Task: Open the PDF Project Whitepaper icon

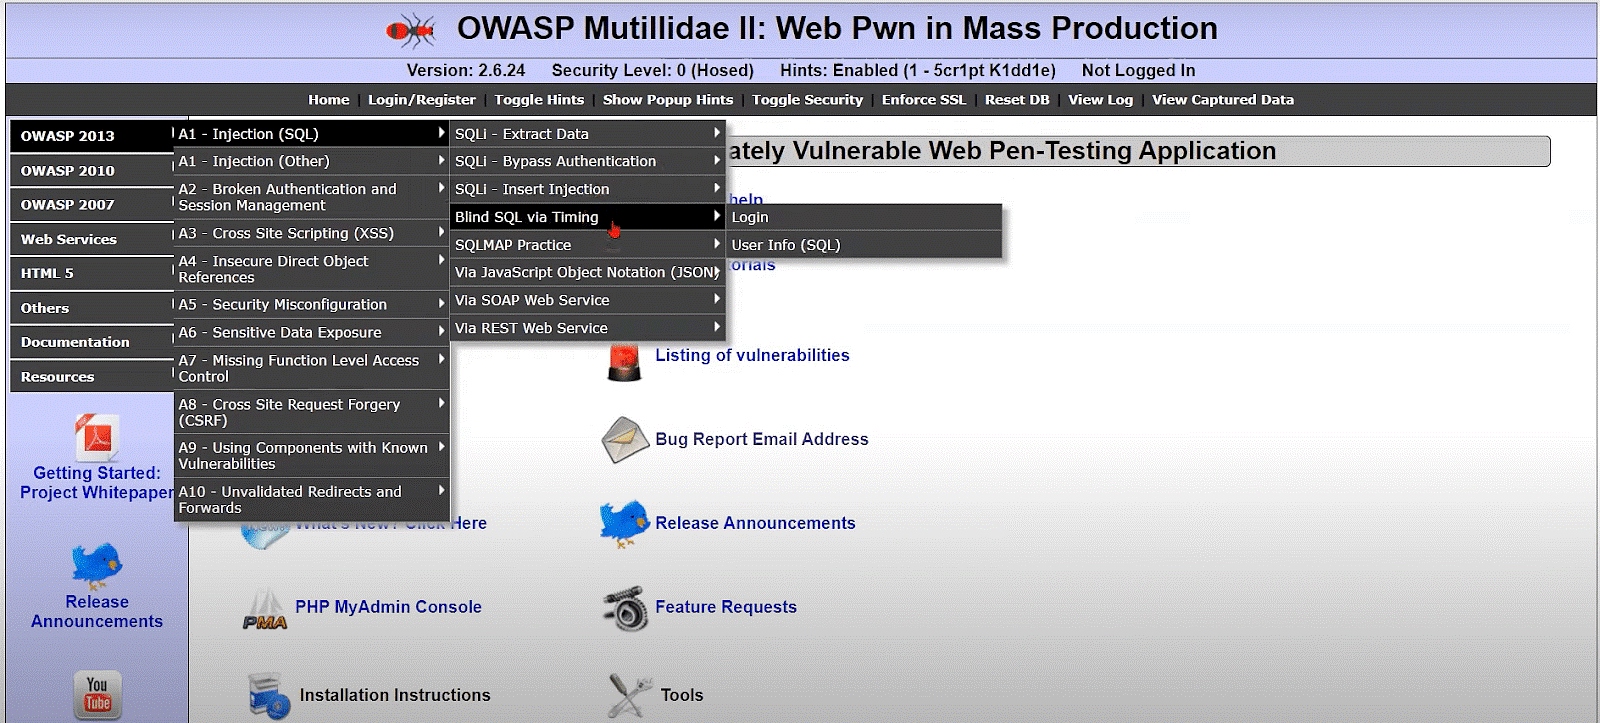Action: (97, 437)
